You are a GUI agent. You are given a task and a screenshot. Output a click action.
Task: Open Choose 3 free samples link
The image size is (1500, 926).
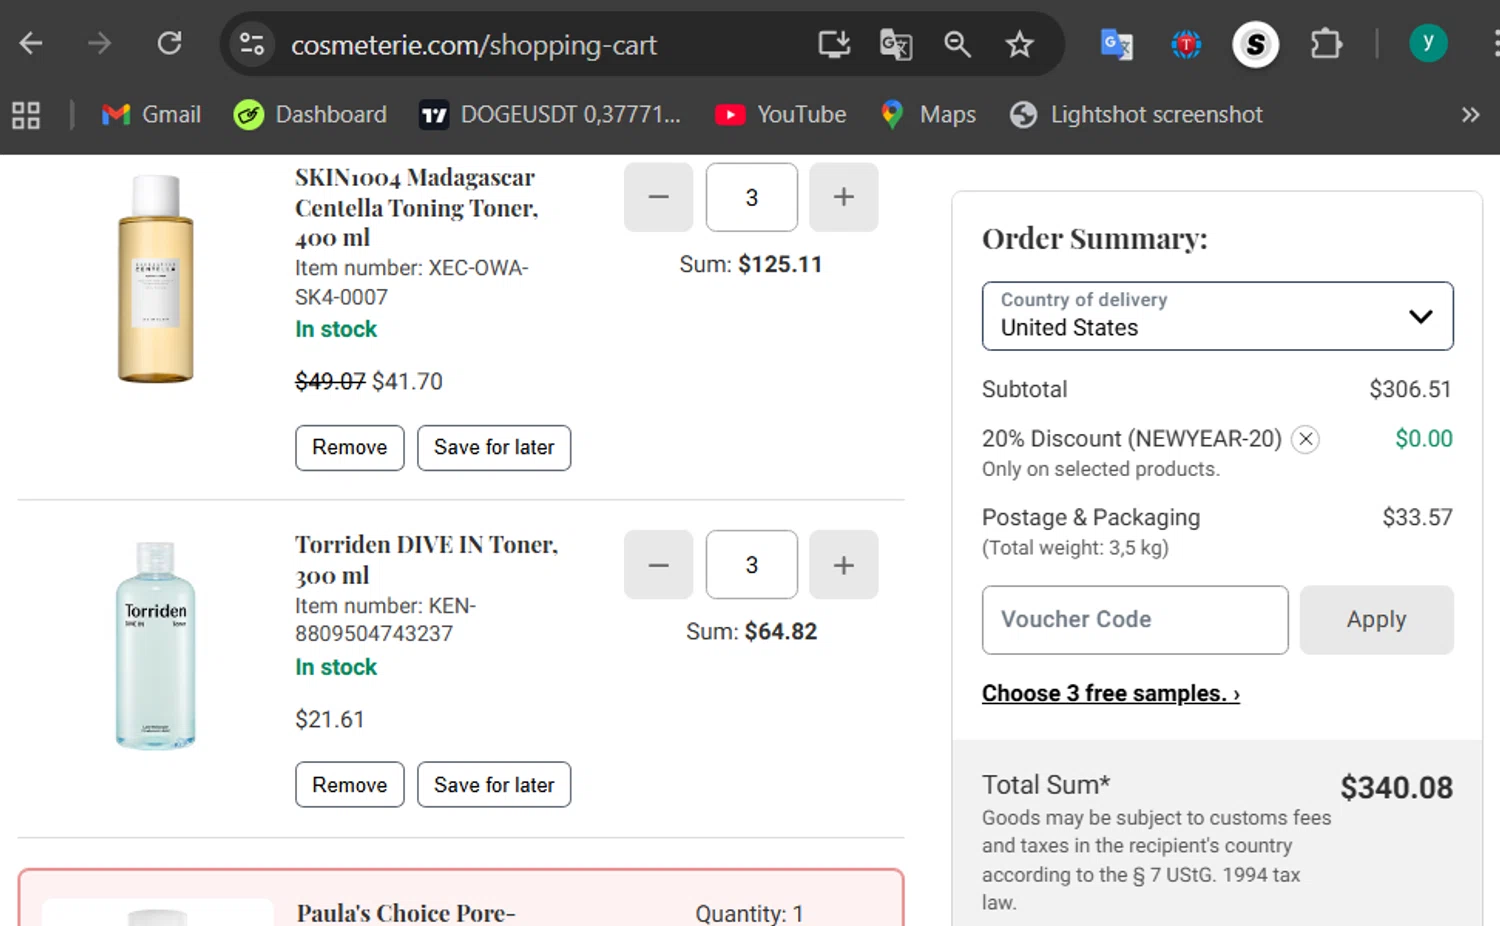click(x=1111, y=693)
